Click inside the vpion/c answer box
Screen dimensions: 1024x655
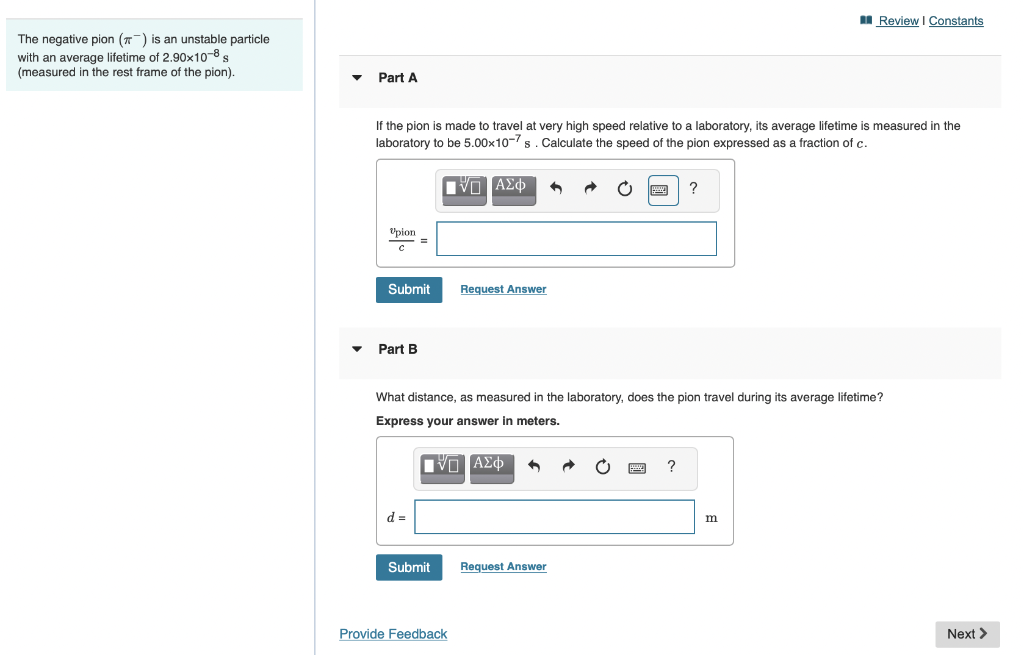pyautogui.click(x=576, y=238)
